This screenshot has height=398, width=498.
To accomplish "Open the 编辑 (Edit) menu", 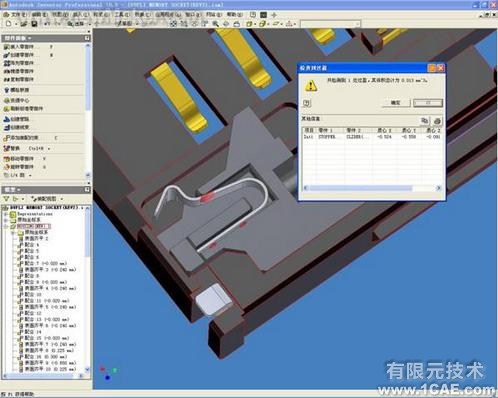I will point(39,15).
